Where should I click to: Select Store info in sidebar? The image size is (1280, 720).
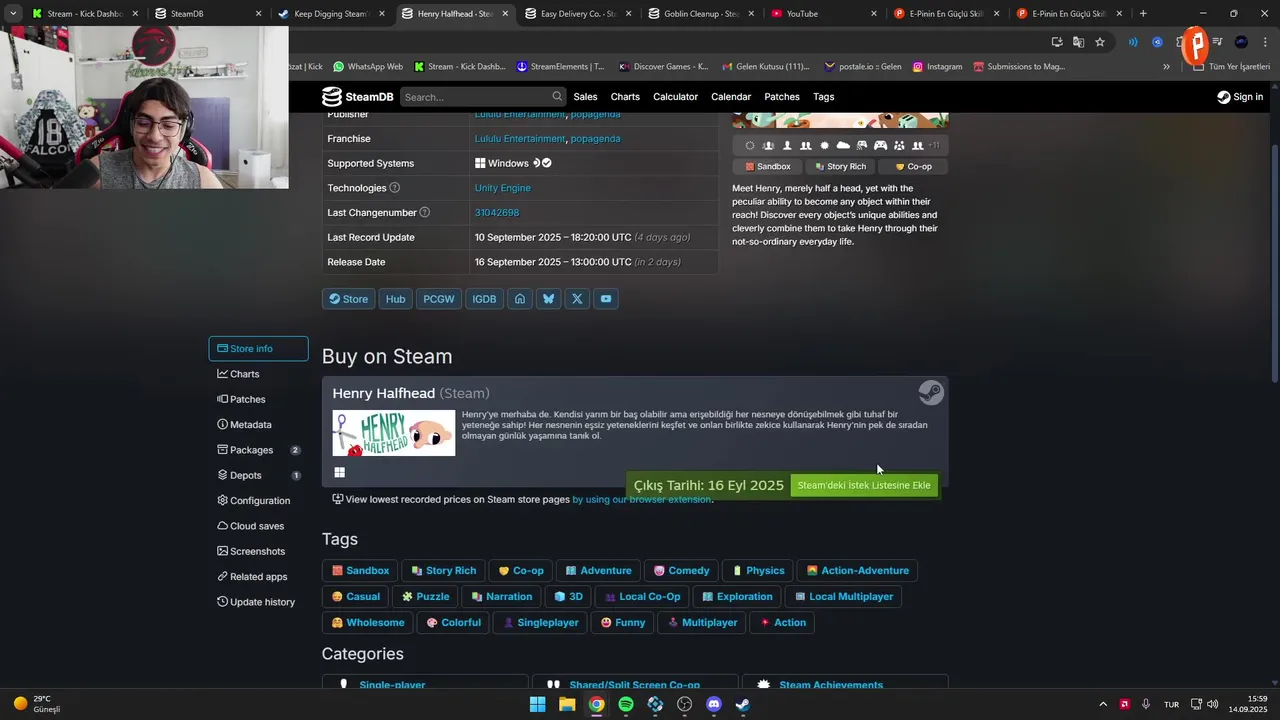coord(258,349)
